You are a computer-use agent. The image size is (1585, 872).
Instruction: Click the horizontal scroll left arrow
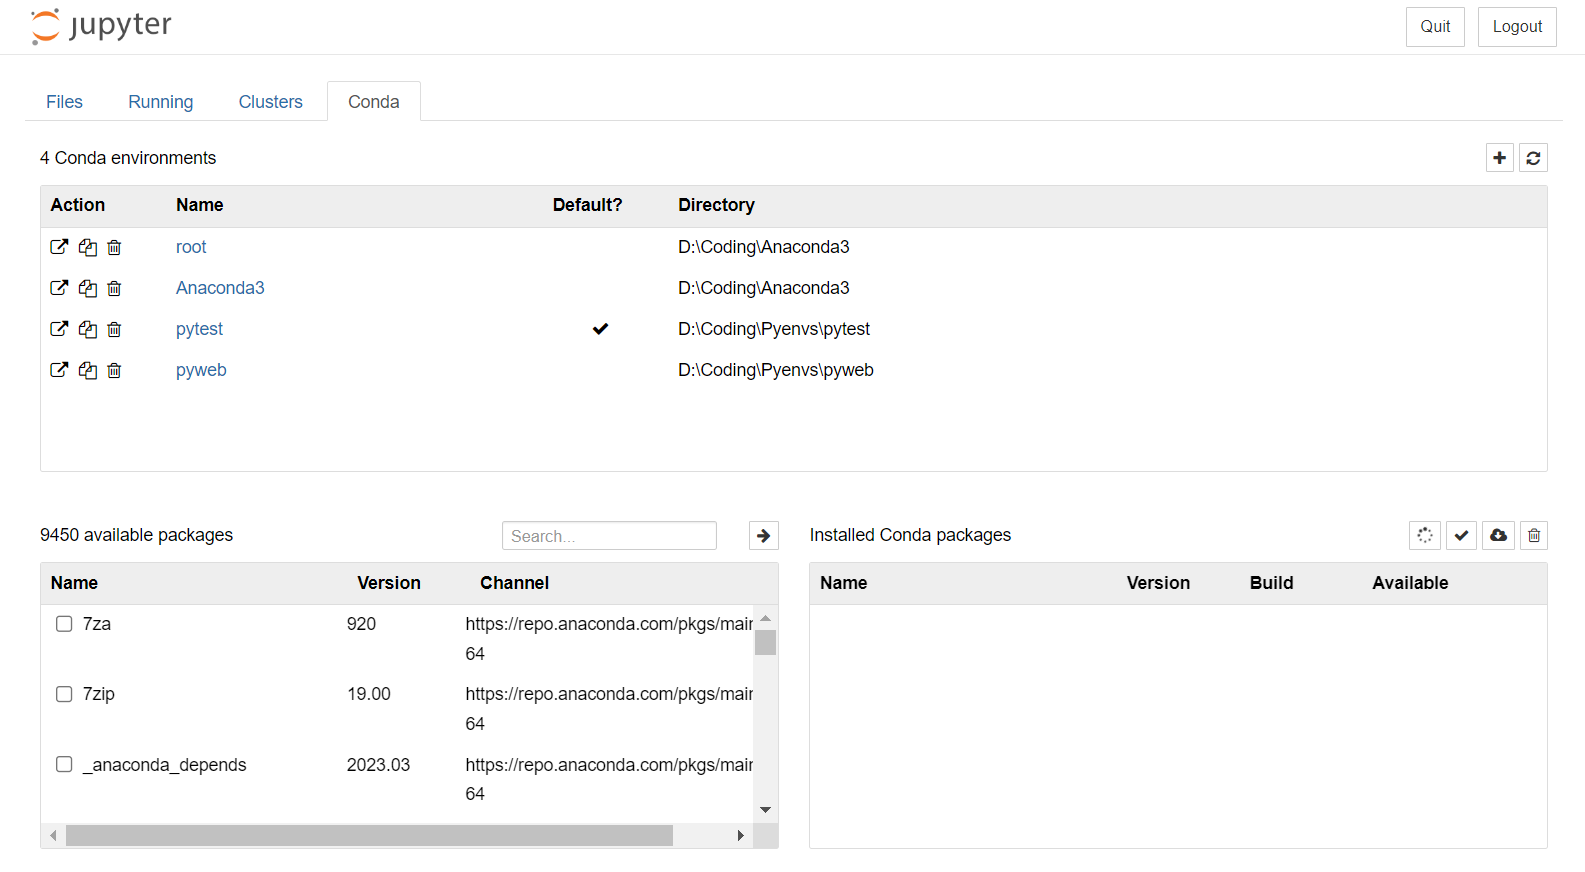click(53, 836)
